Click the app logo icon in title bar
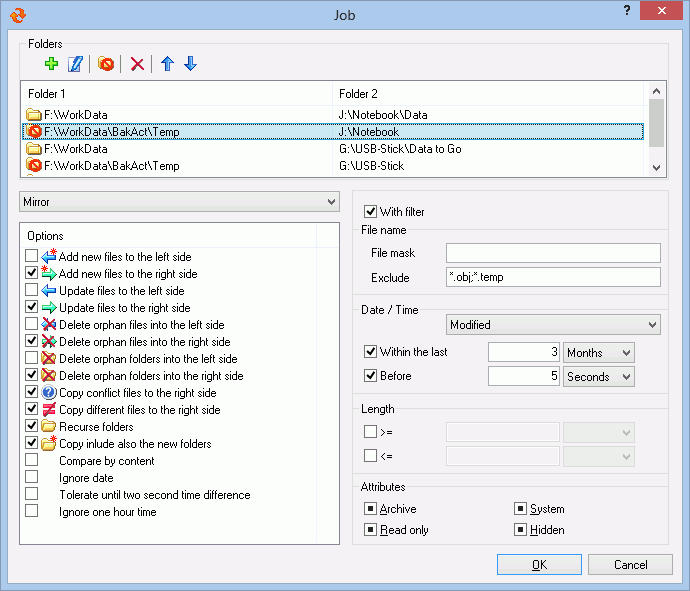 (x=16, y=14)
